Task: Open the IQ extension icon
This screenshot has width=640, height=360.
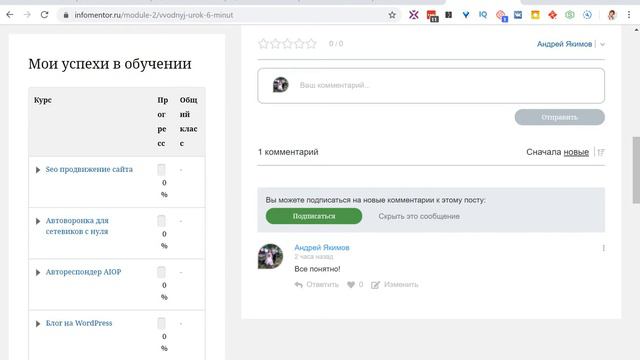Action: (483, 15)
